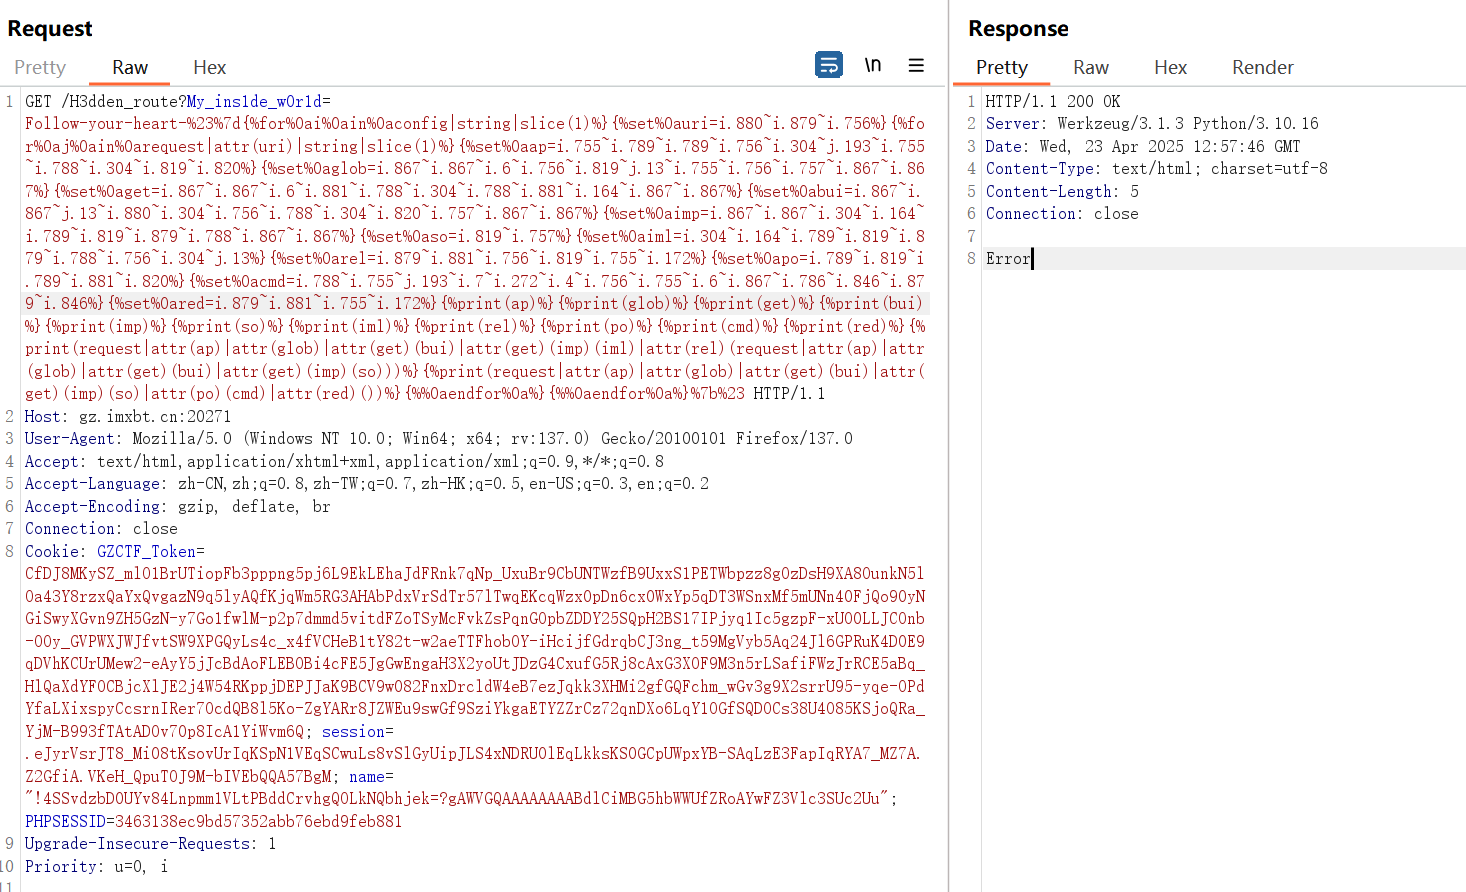1466x892 pixels.
Task: Switch to Response Raw tab
Action: (1091, 67)
